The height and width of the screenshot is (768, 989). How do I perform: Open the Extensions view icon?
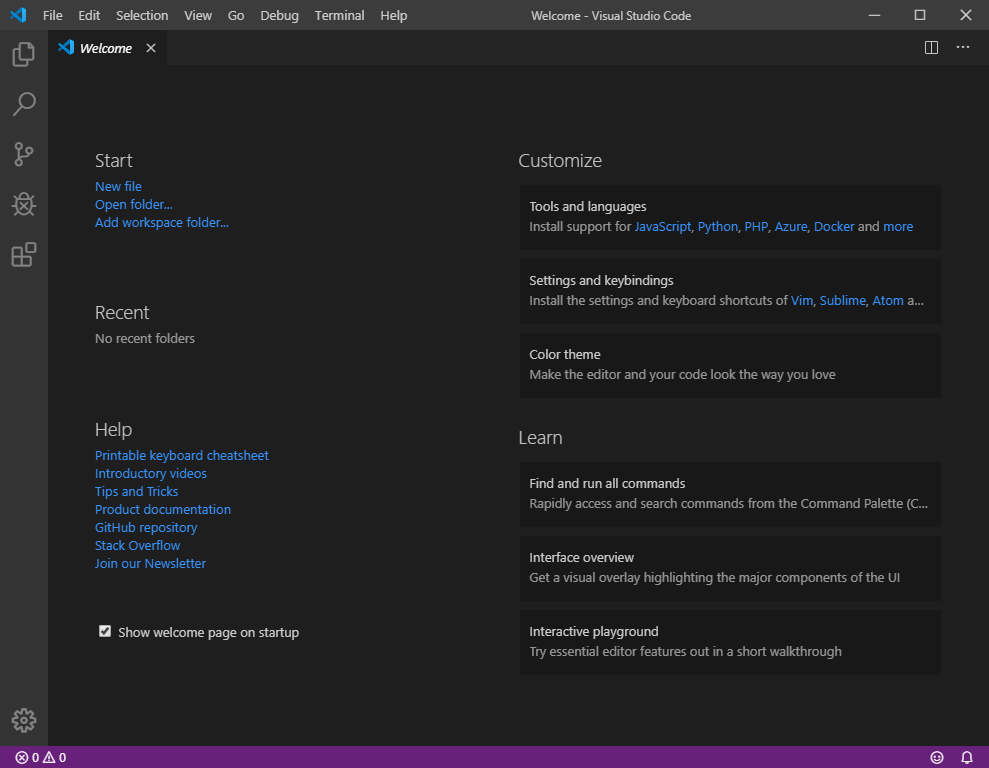[23, 254]
